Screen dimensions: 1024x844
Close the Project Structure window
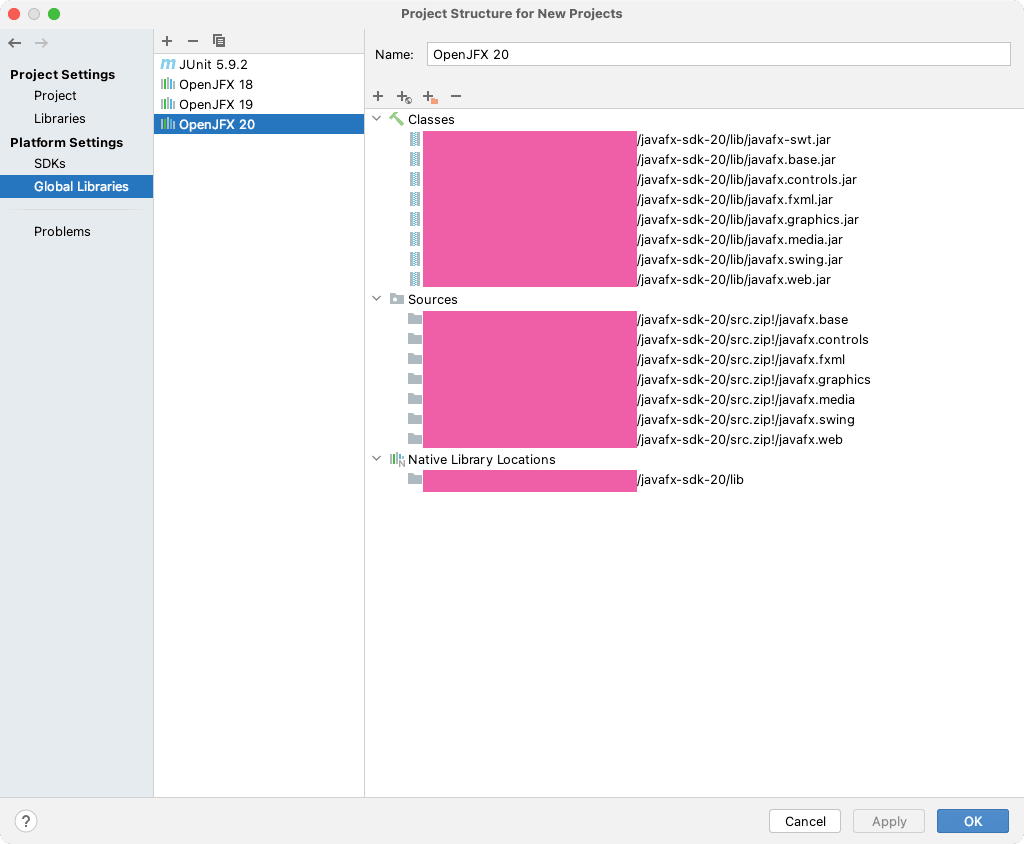tap(14, 14)
